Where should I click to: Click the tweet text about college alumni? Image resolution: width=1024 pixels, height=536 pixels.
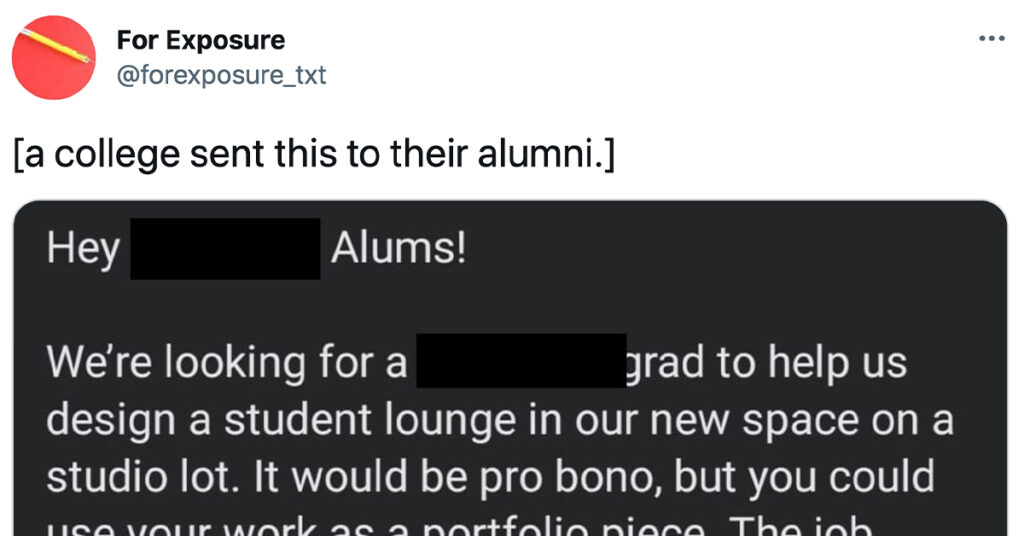314,155
